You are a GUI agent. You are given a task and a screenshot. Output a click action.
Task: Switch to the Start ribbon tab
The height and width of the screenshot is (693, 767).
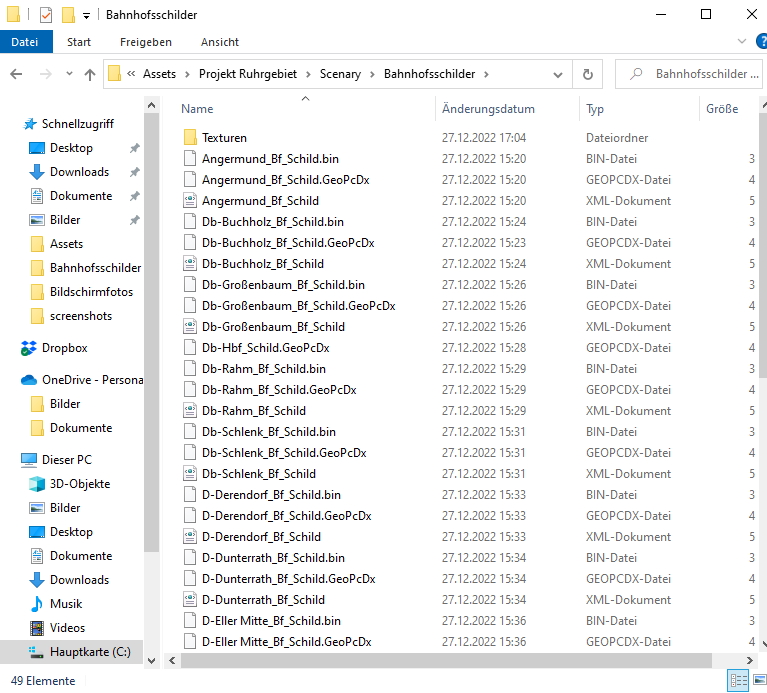click(x=79, y=42)
